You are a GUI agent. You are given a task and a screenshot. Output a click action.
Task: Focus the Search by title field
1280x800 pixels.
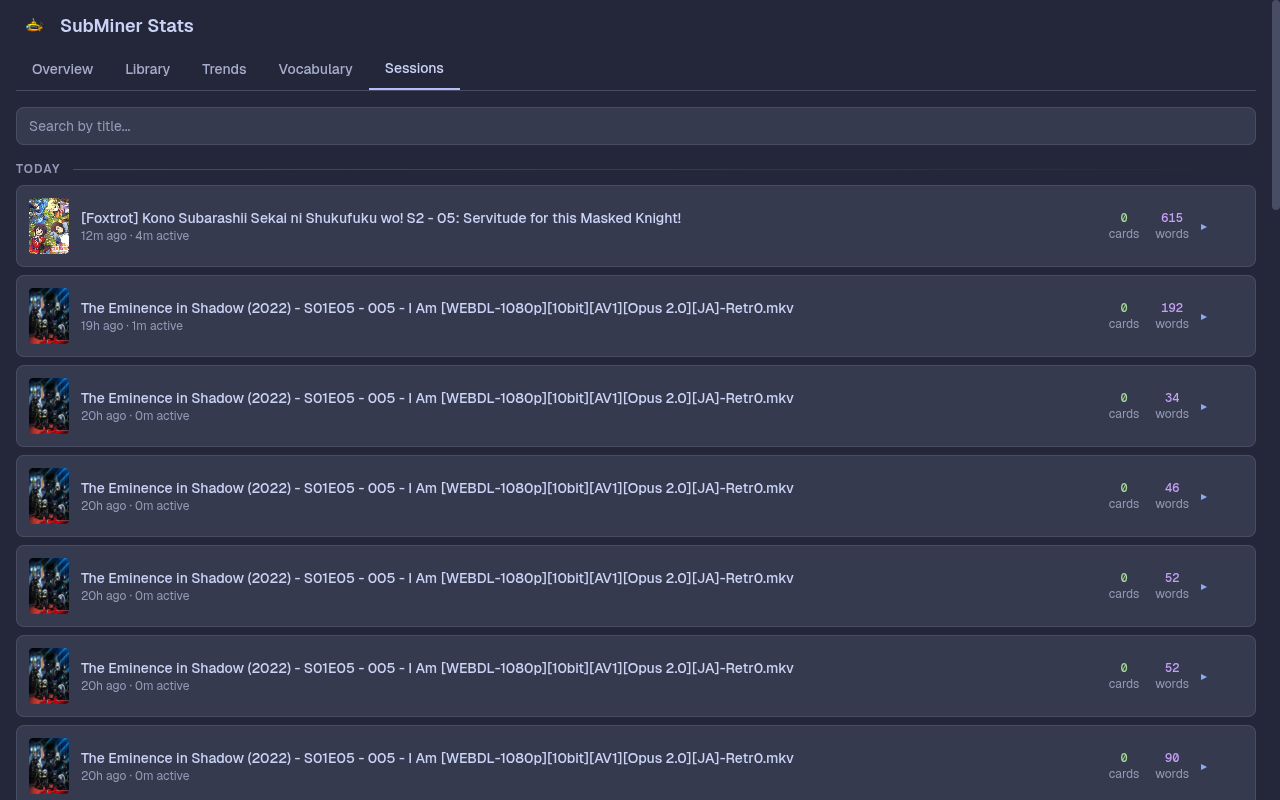point(635,126)
